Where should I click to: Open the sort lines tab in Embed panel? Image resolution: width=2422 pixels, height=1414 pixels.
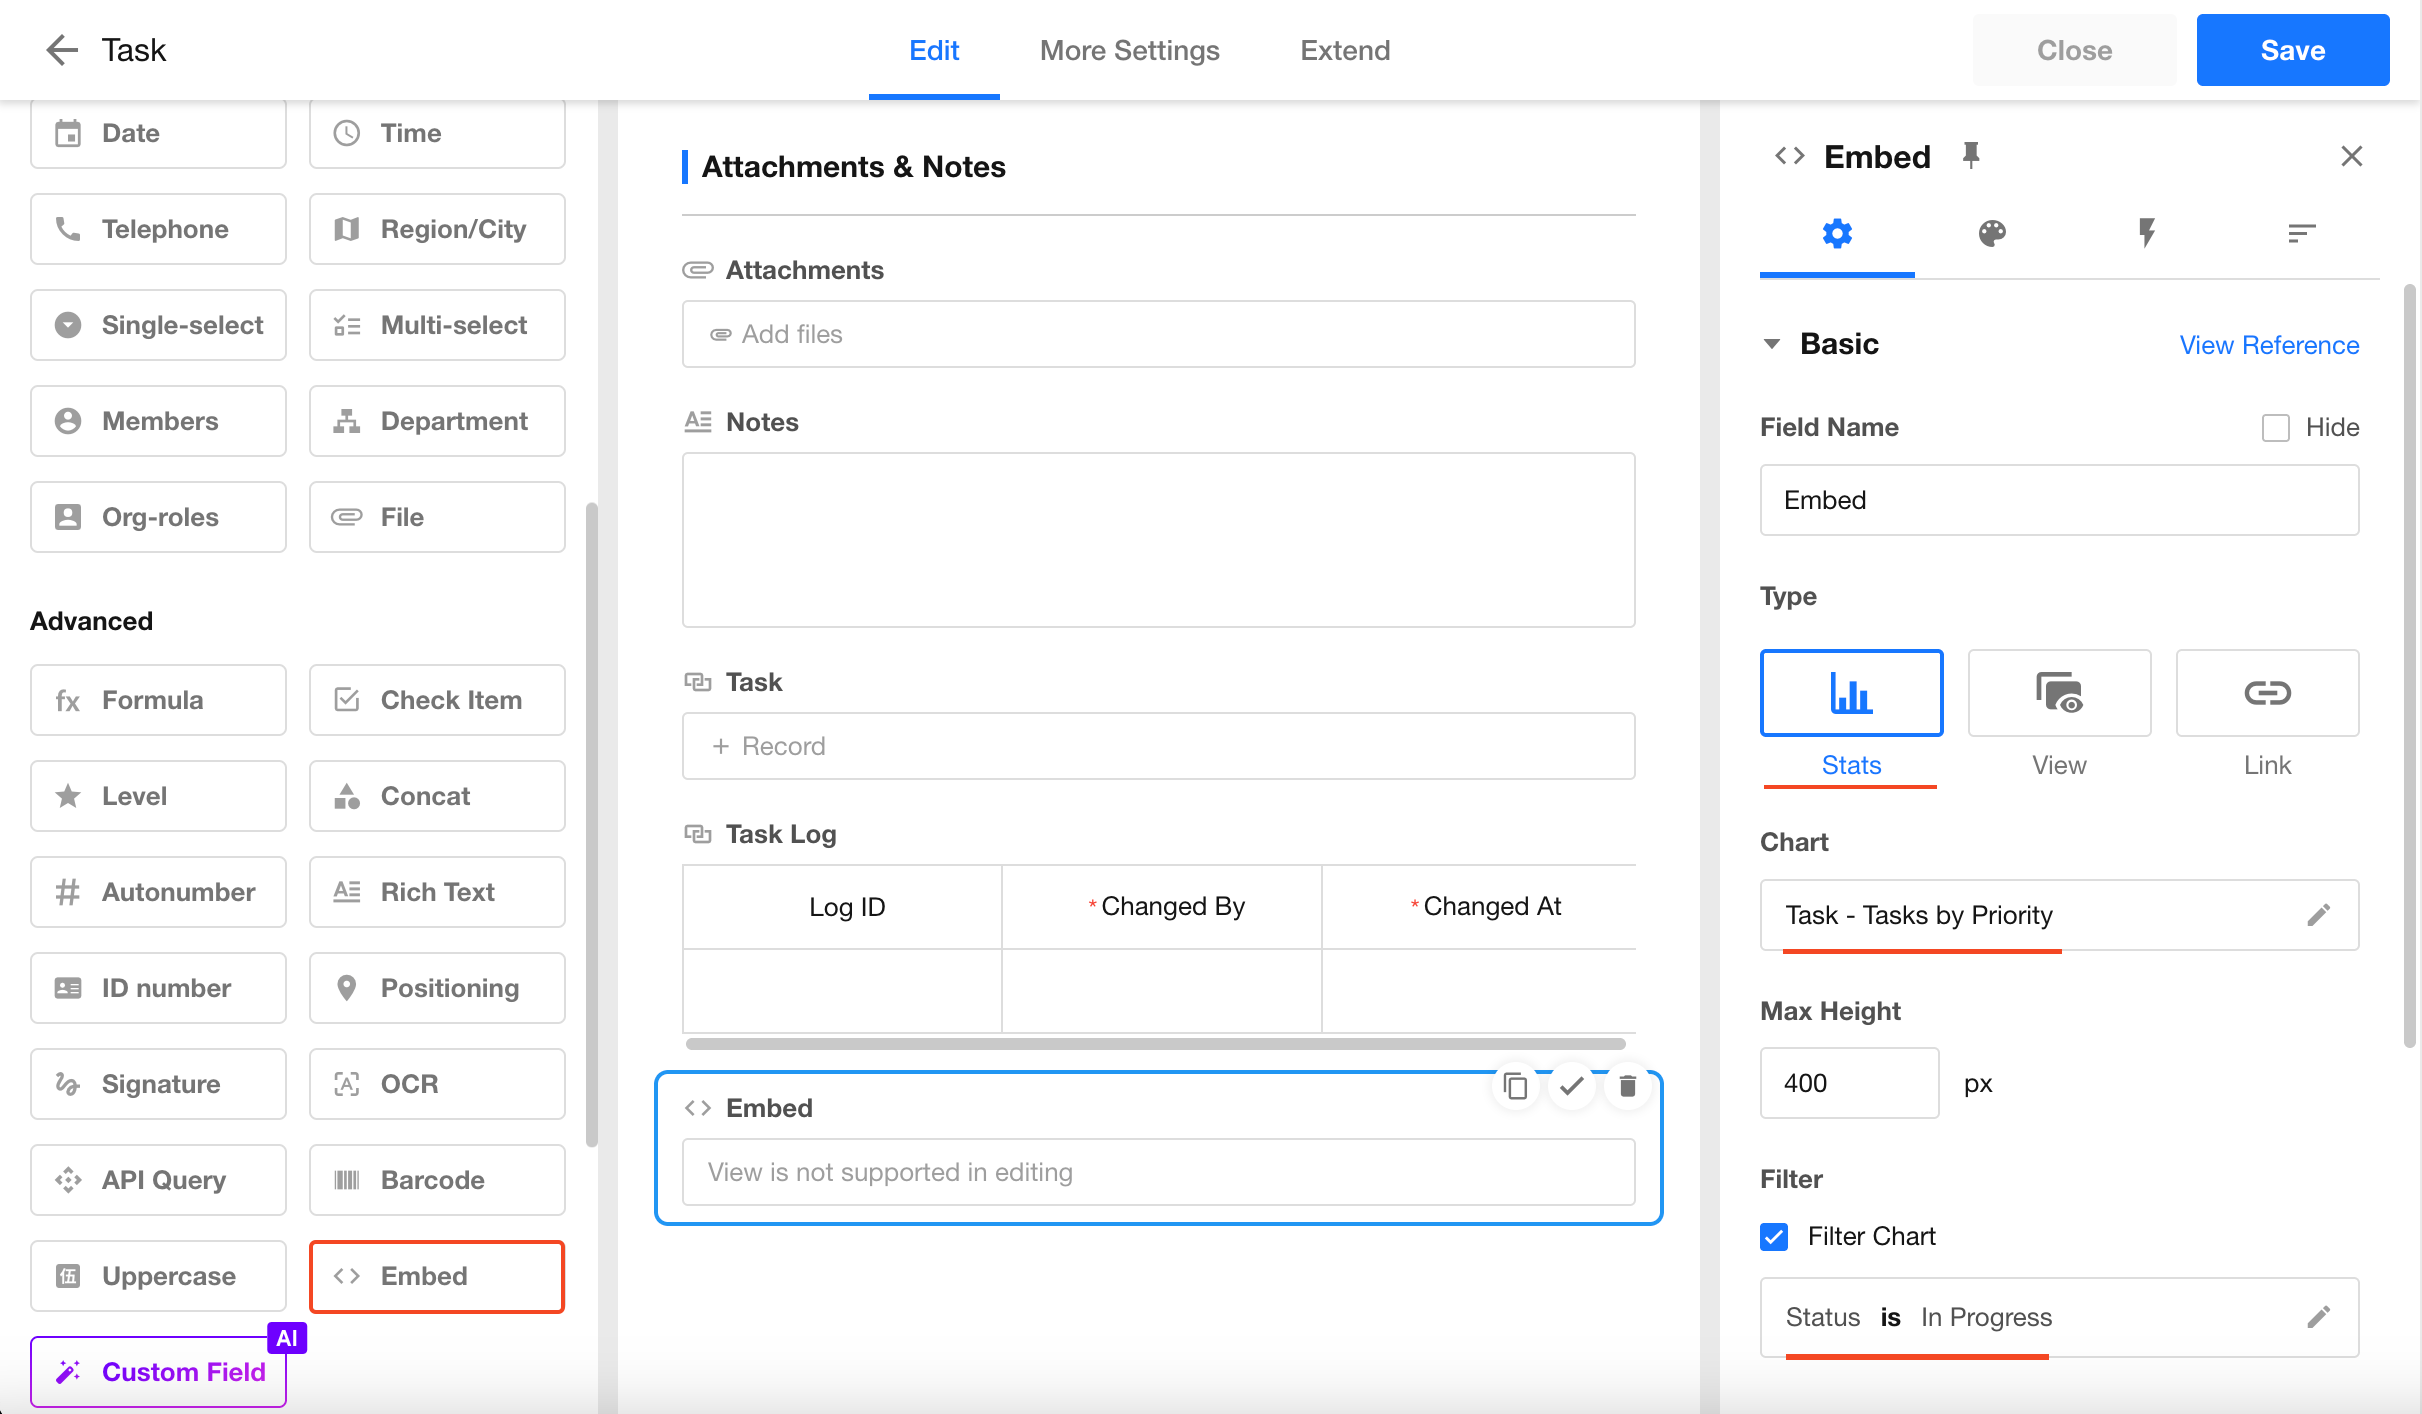(2302, 234)
